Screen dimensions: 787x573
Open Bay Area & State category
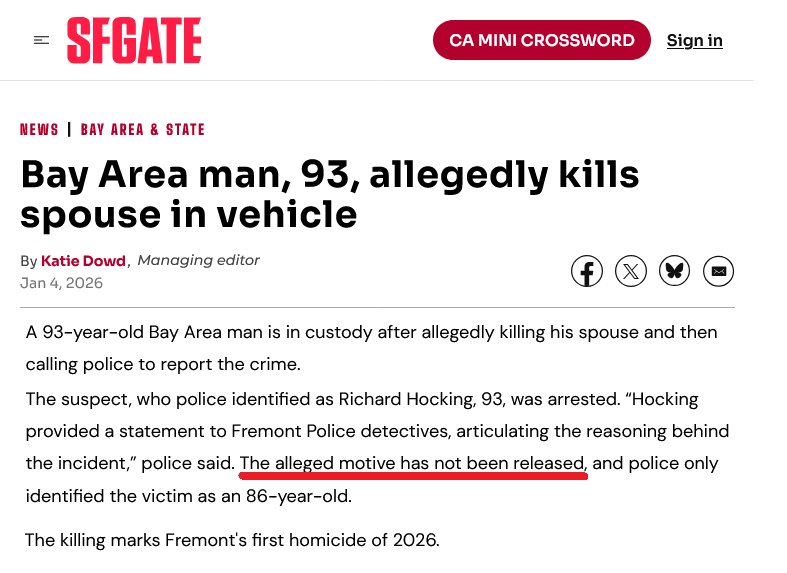pyautogui.click(x=143, y=129)
